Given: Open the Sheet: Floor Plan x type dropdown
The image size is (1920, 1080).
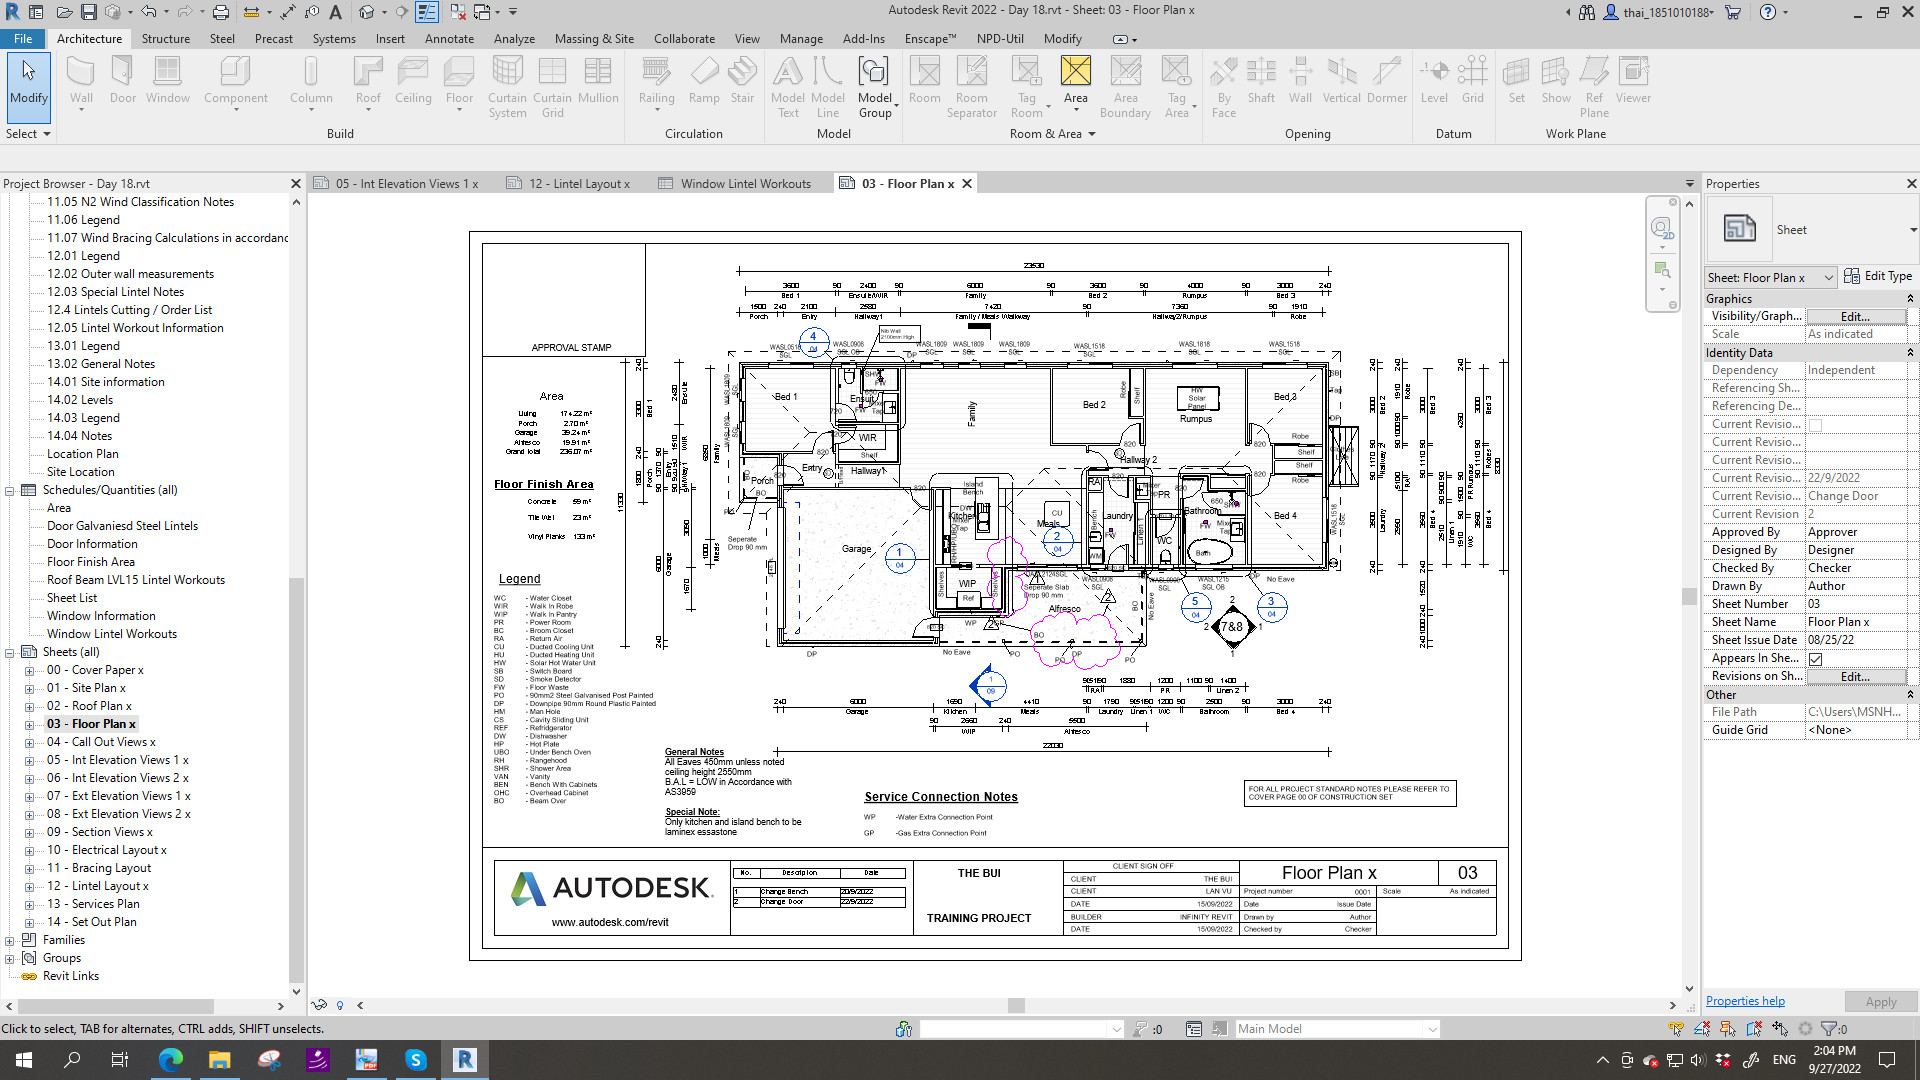Looking at the screenshot, I should pyautogui.click(x=1827, y=278).
